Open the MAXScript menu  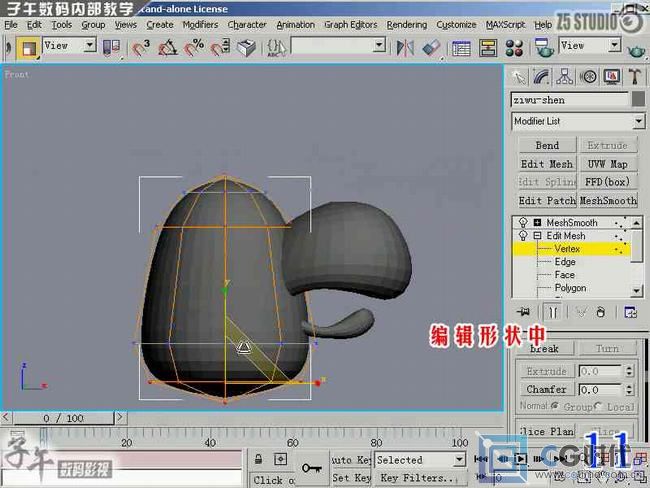(x=505, y=25)
